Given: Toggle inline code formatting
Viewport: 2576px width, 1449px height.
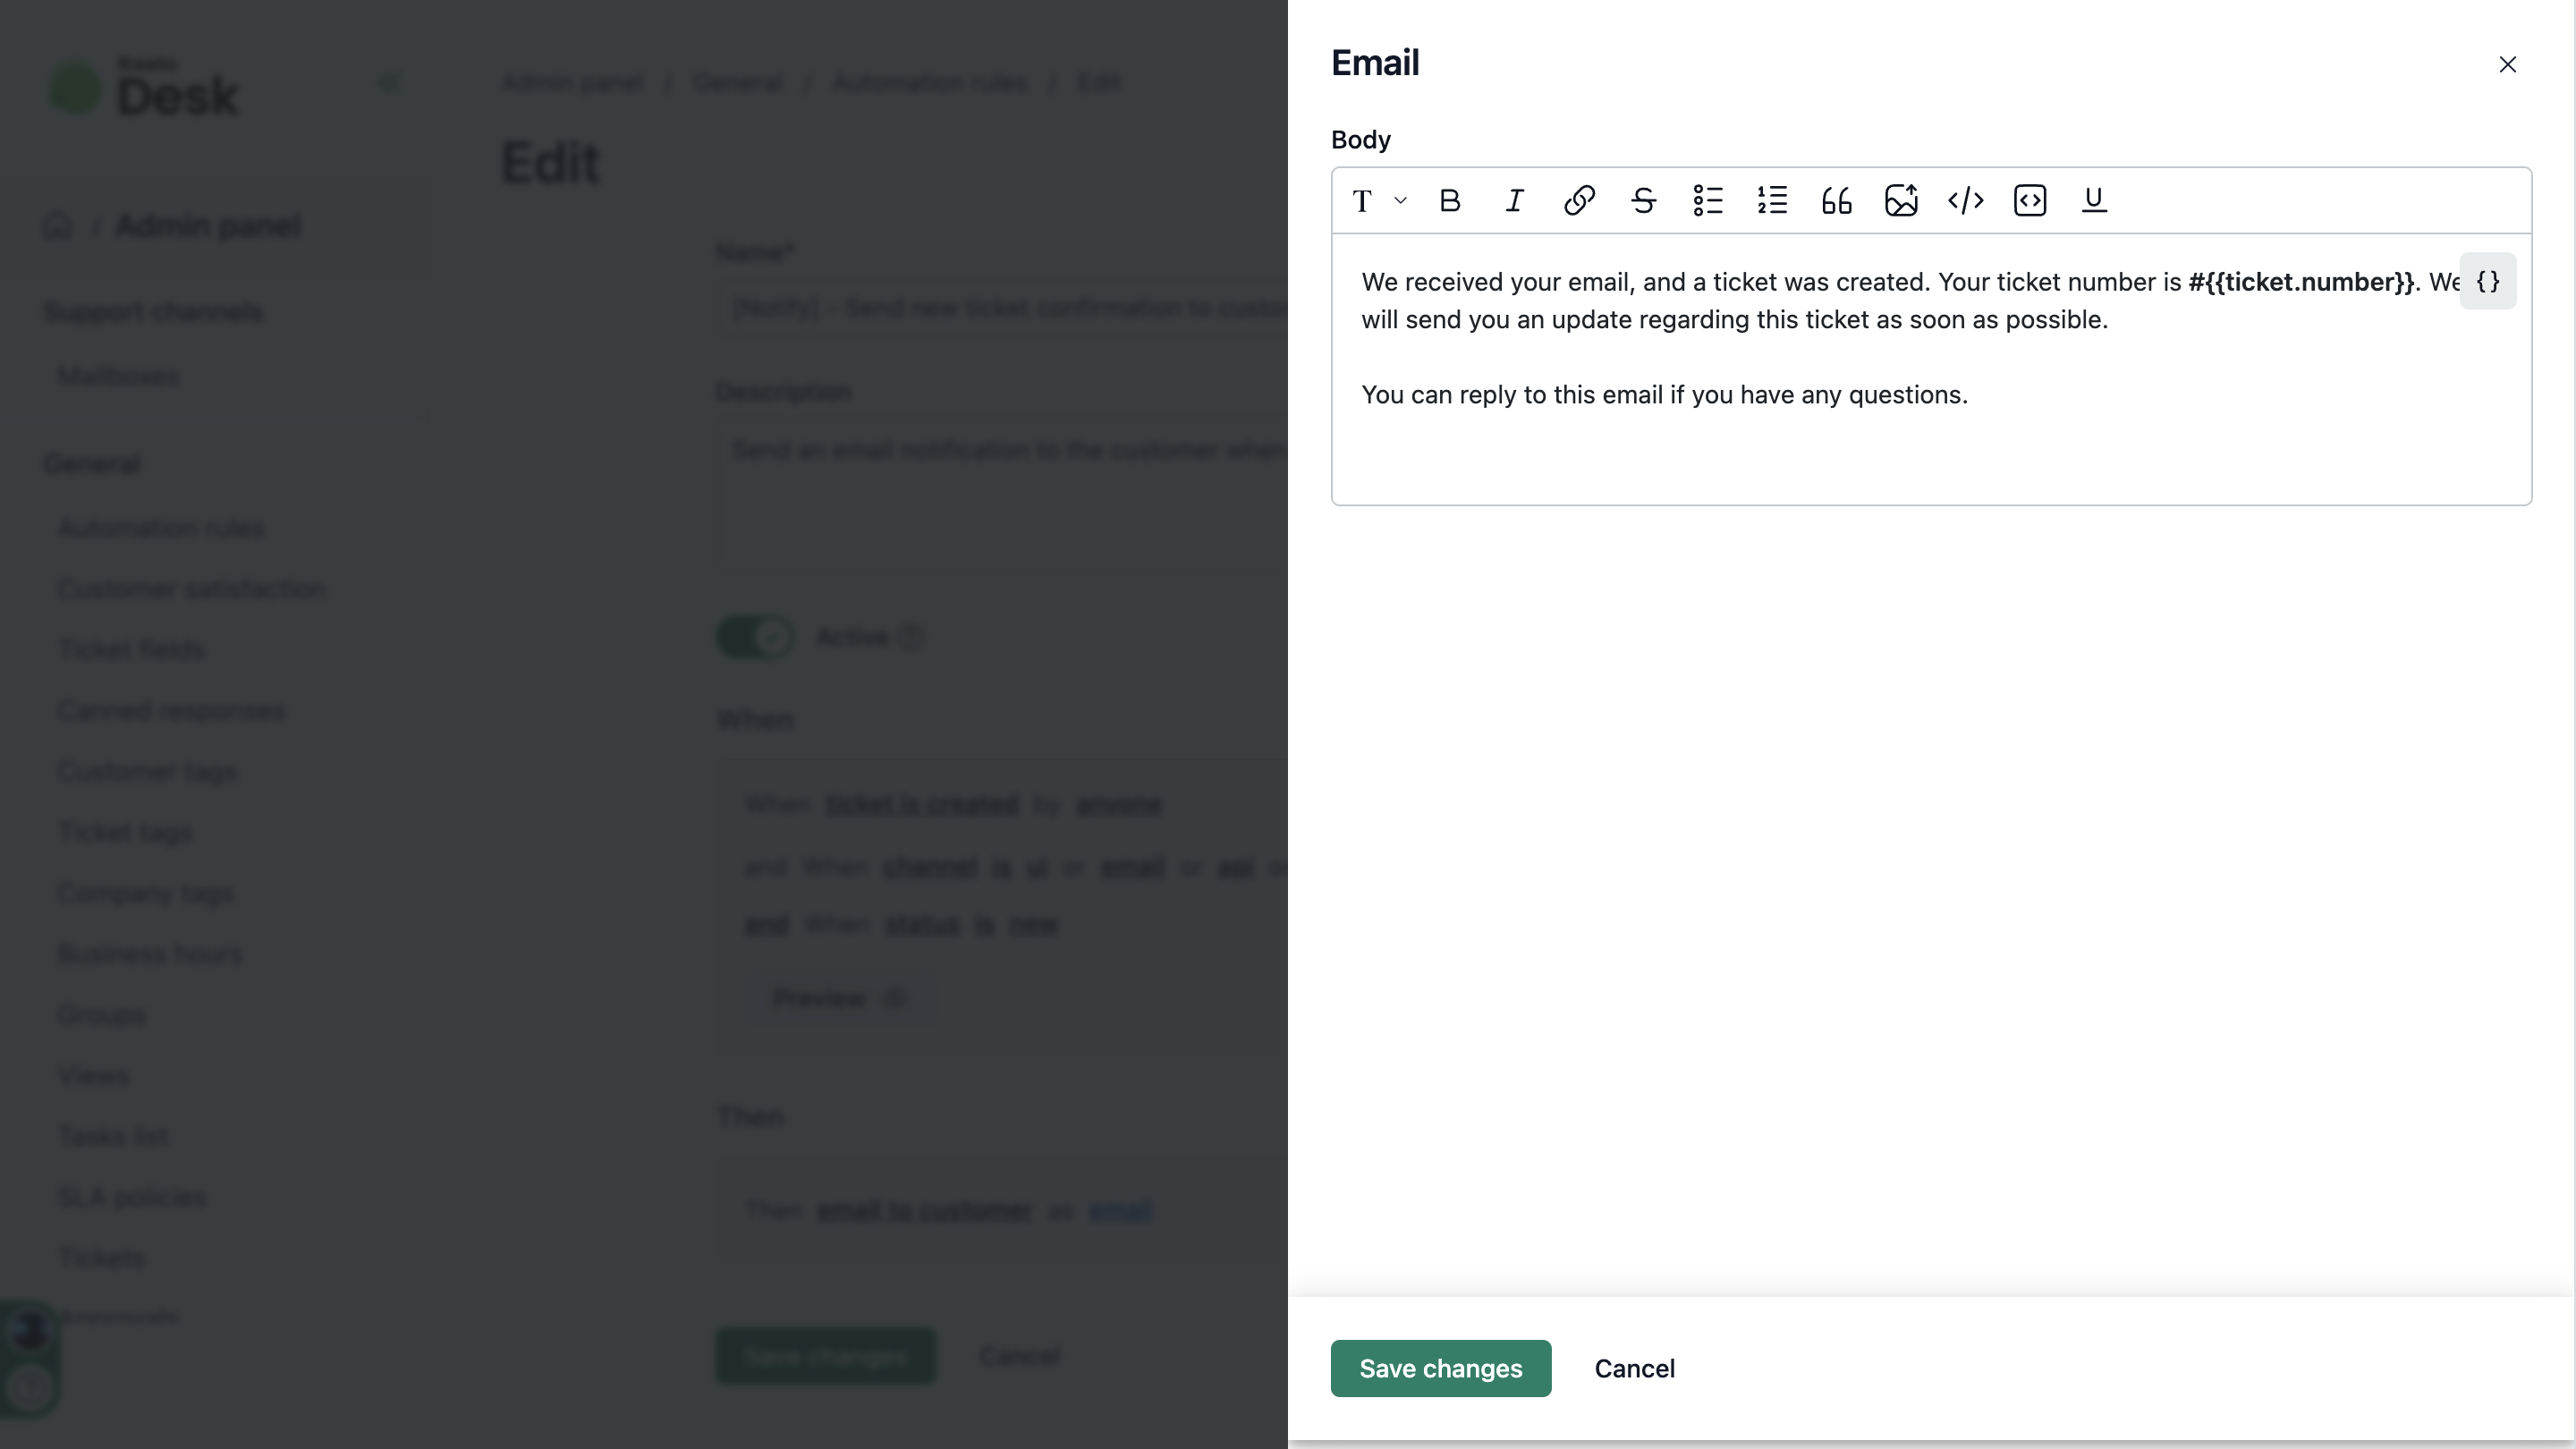Looking at the screenshot, I should tap(1965, 201).
